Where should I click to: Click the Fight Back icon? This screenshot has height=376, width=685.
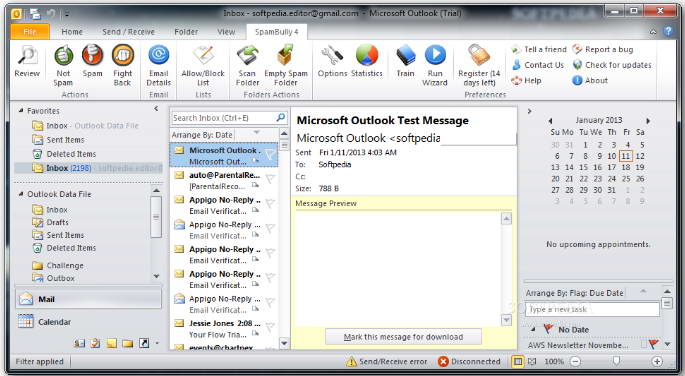(123, 66)
